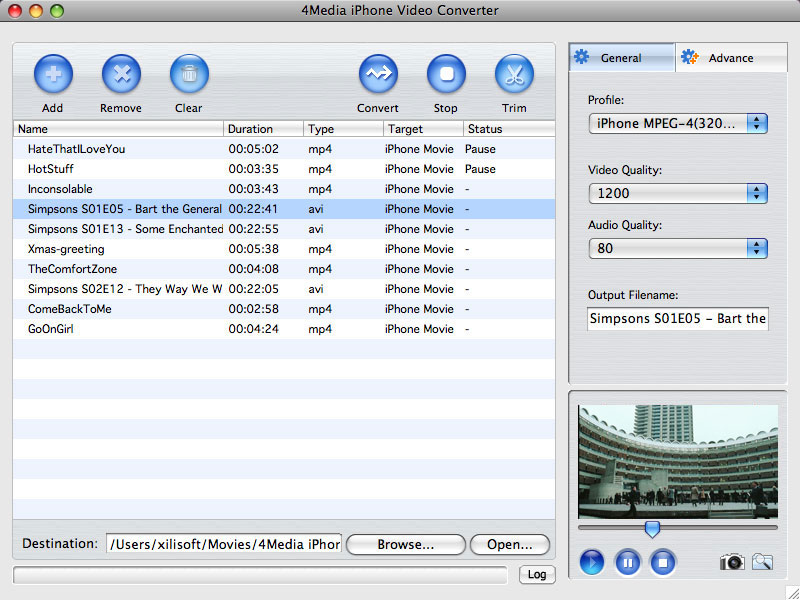Viewport: 800px width, 600px height.
Task: Zoom the window with green button
Action: [x=57, y=10]
